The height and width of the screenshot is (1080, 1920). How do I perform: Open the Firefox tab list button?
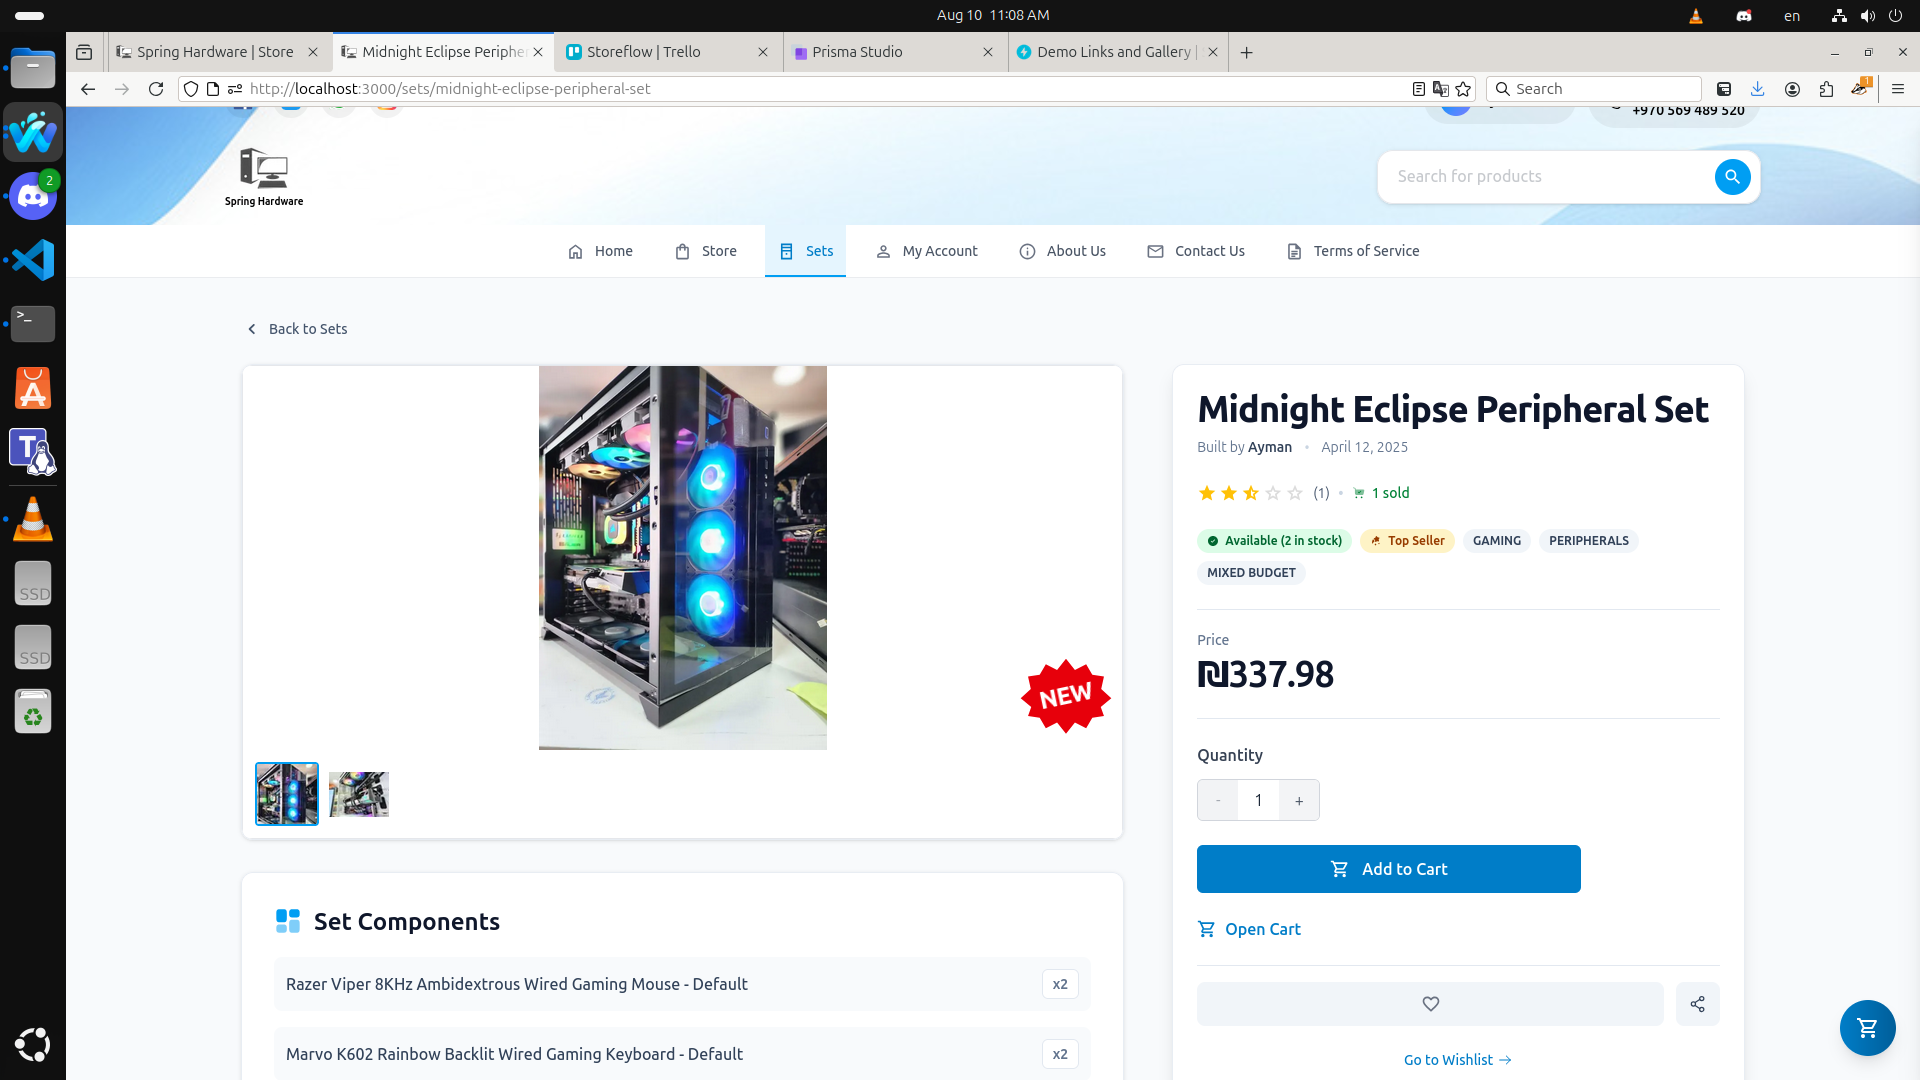pyautogui.click(x=84, y=52)
